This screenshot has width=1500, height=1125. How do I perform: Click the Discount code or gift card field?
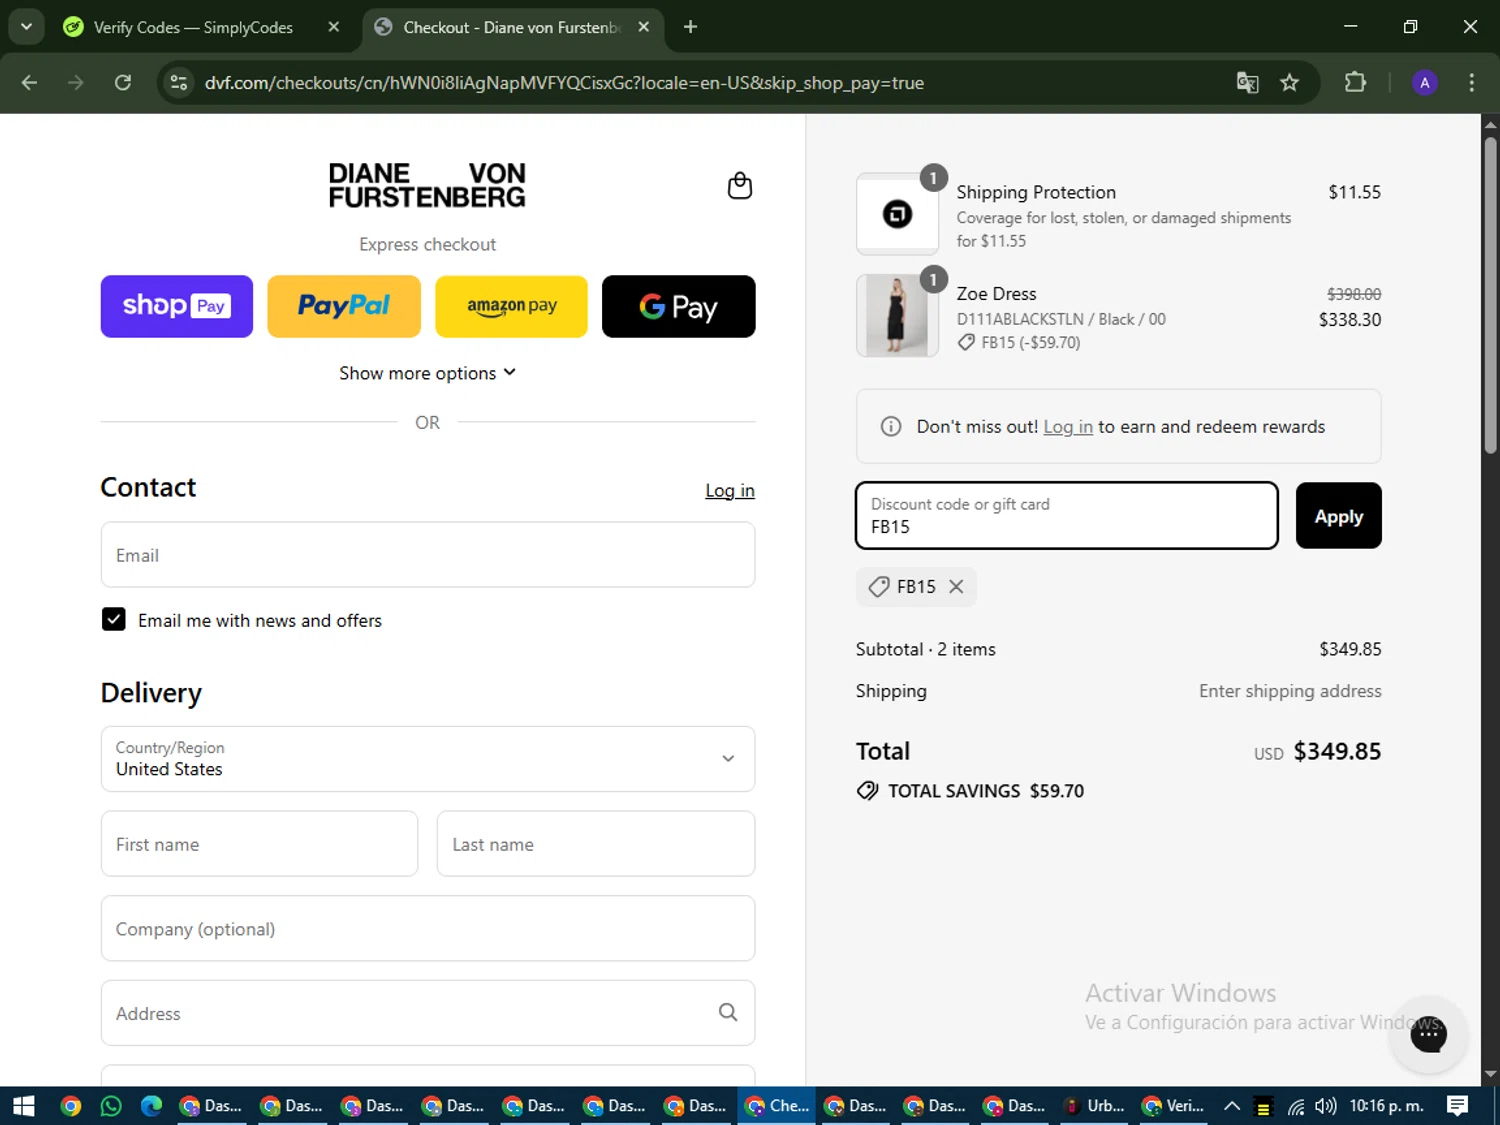[1067, 516]
